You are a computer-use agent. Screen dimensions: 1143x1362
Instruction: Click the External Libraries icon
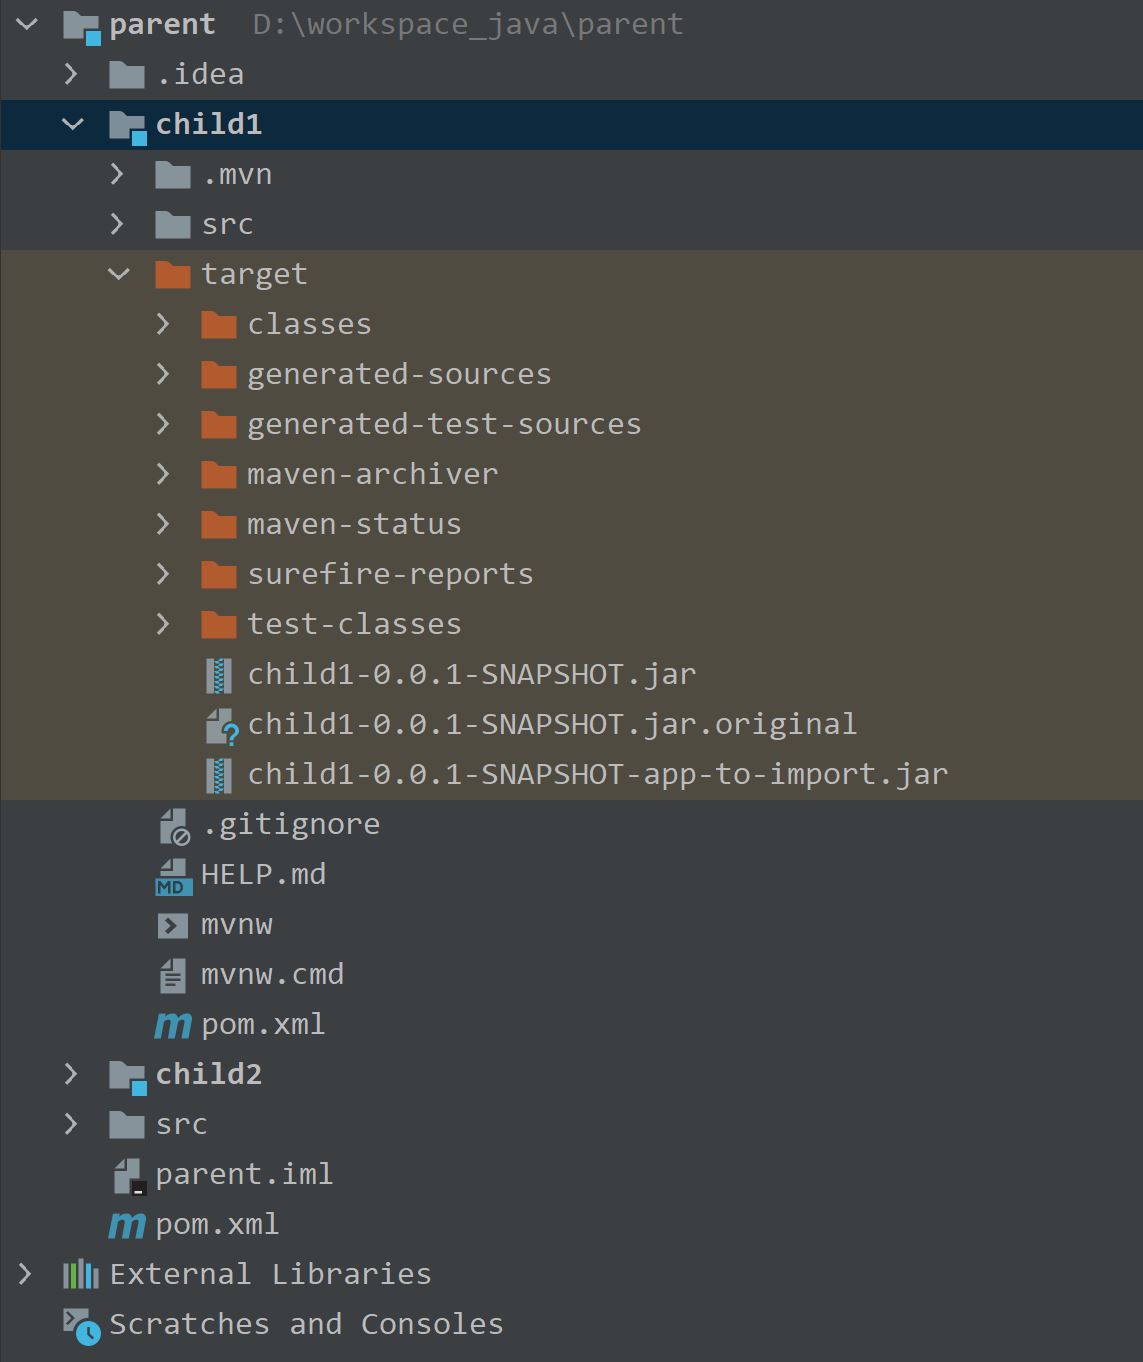point(80,1275)
